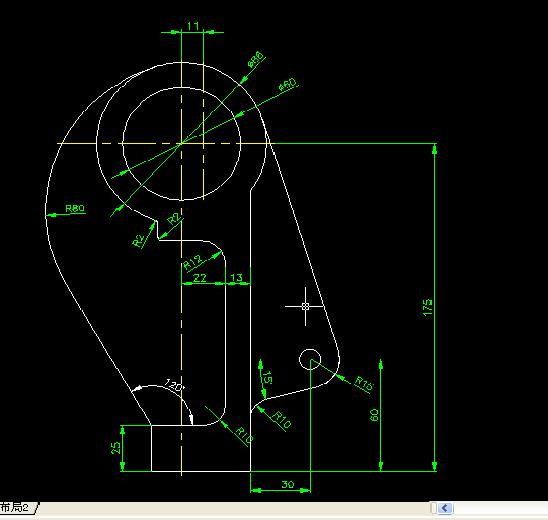
Task: Select the R10 text next to '15' dimension
Action: [281, 420]
